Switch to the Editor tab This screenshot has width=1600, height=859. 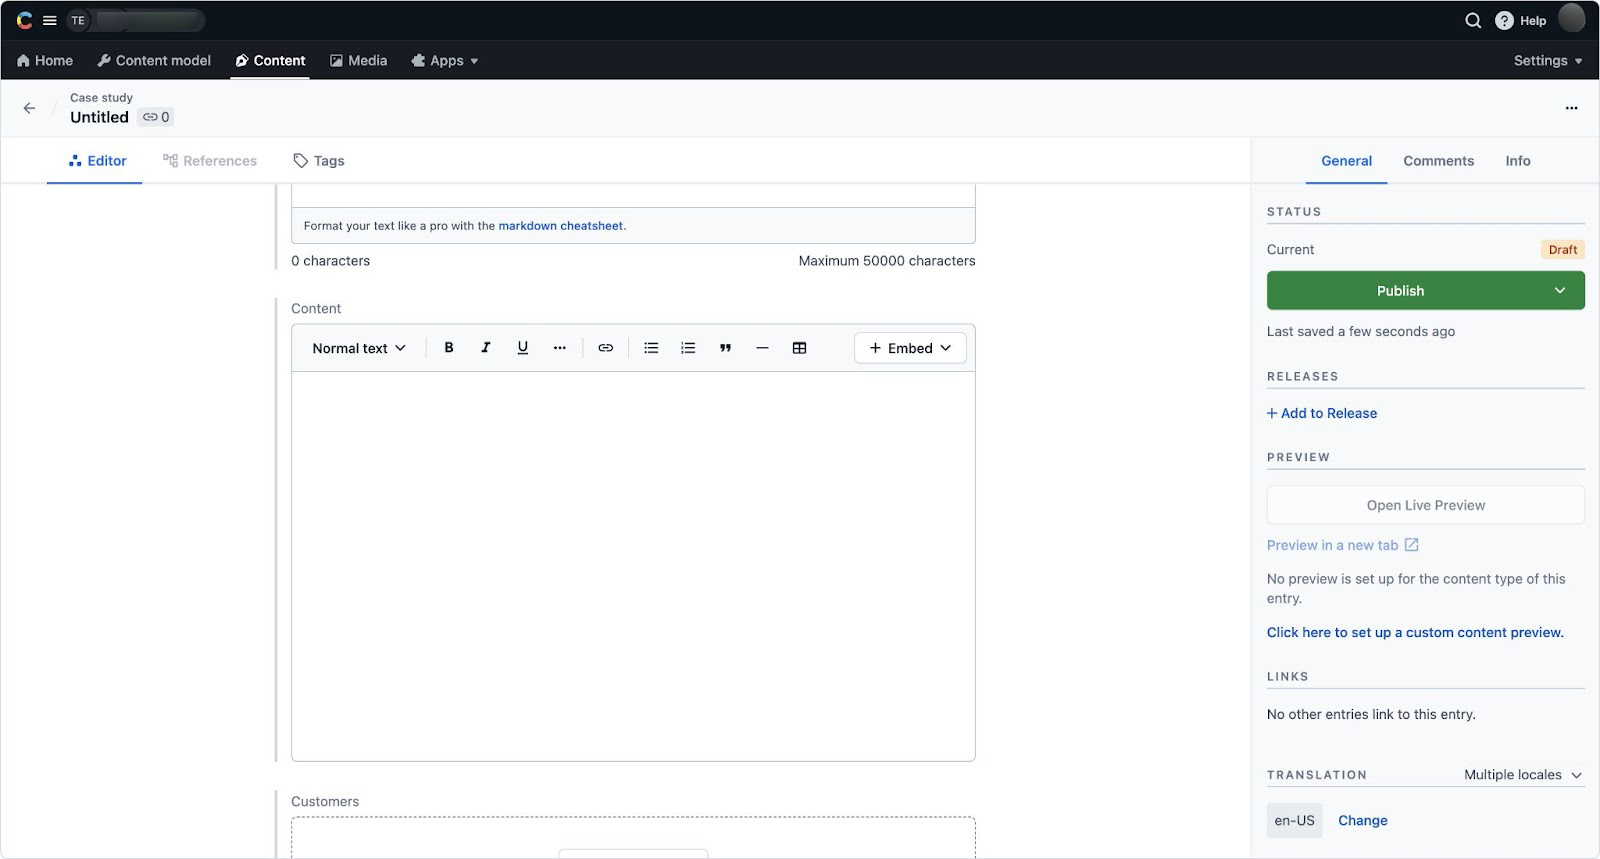coord(96,161)
